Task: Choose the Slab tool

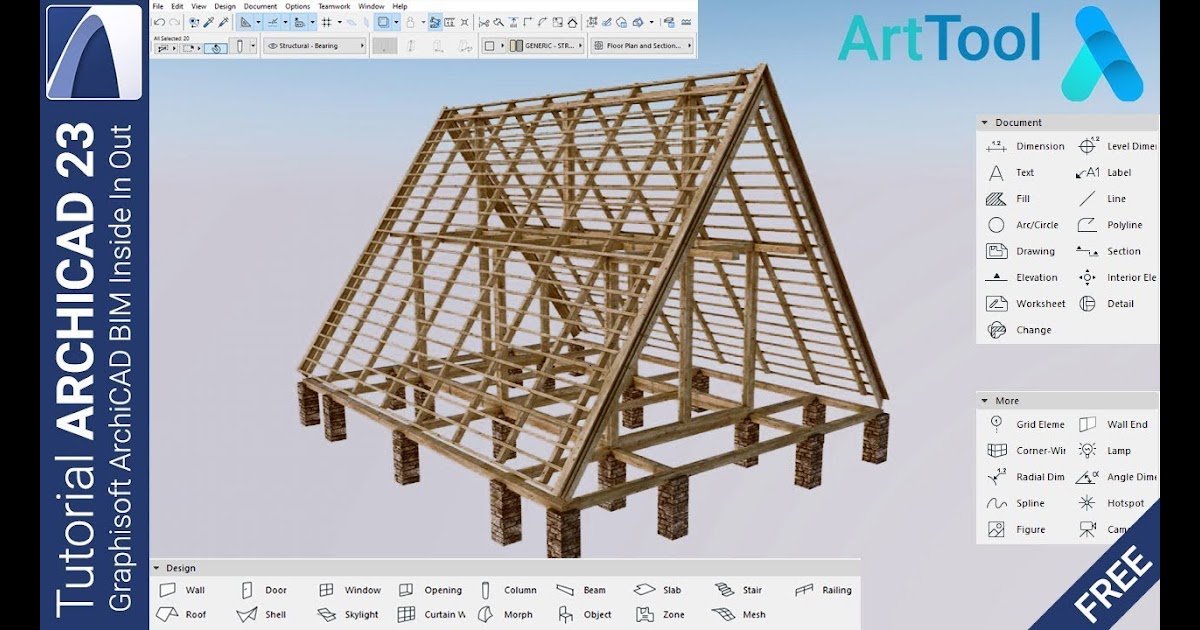Action: click(659, 590)
